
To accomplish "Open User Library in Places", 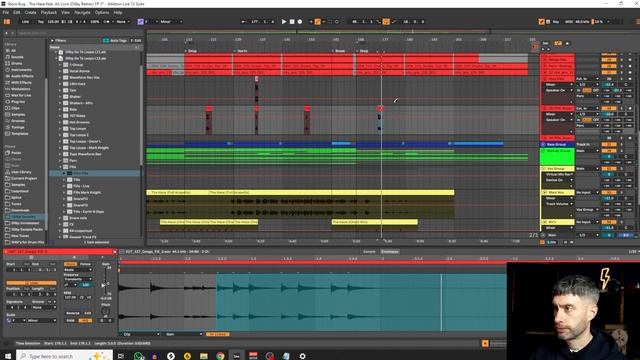I will click(21, 172).
